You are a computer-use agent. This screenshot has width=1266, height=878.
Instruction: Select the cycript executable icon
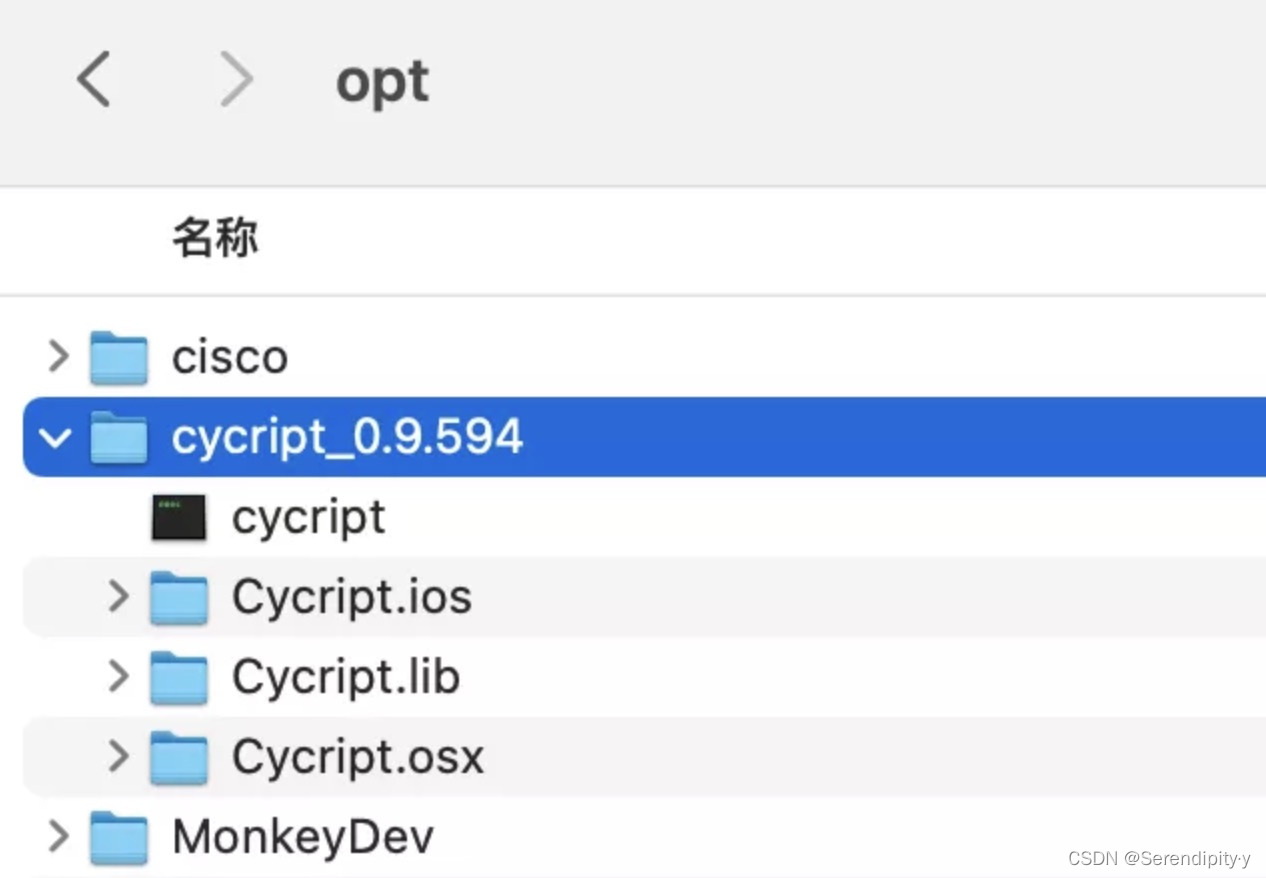[179, 517]
